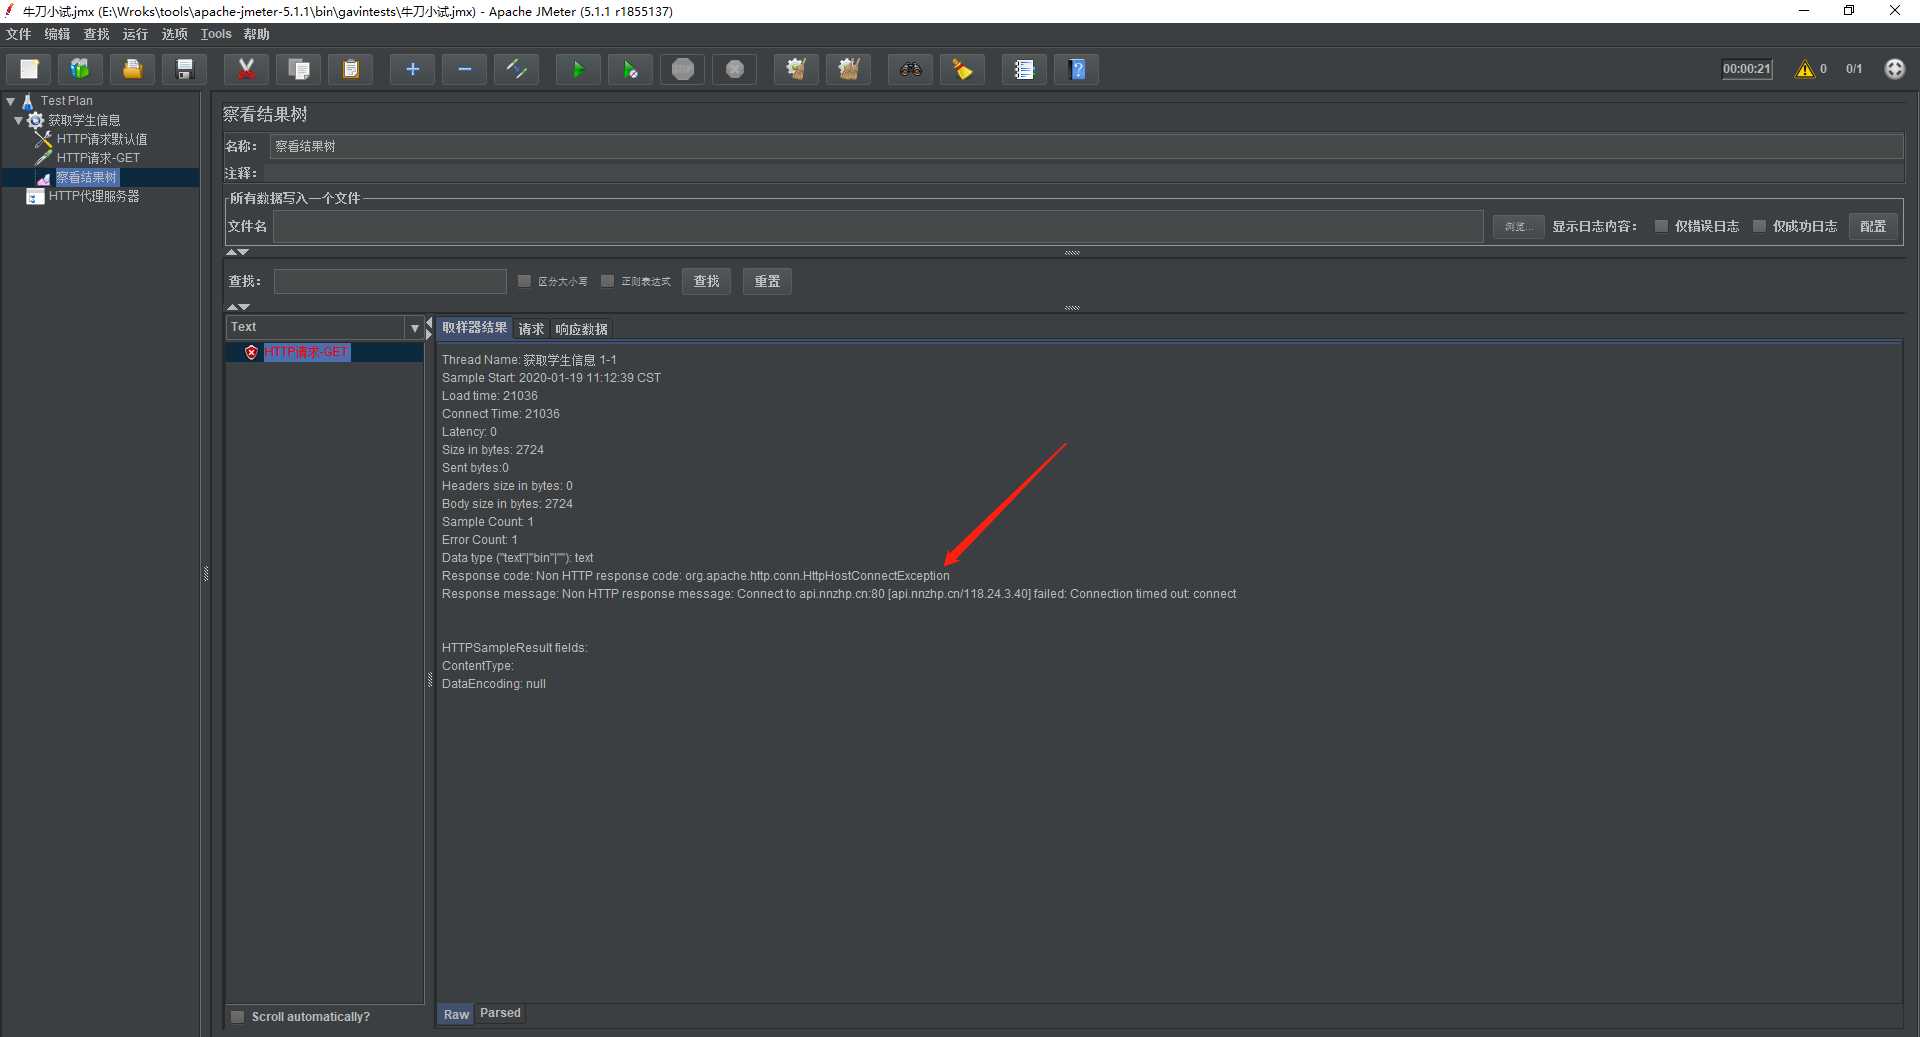Viewport: 1920px width, 1037px height.
Task: Collapse the 获取学生信息 thread group
Action: tap(18, 120)
